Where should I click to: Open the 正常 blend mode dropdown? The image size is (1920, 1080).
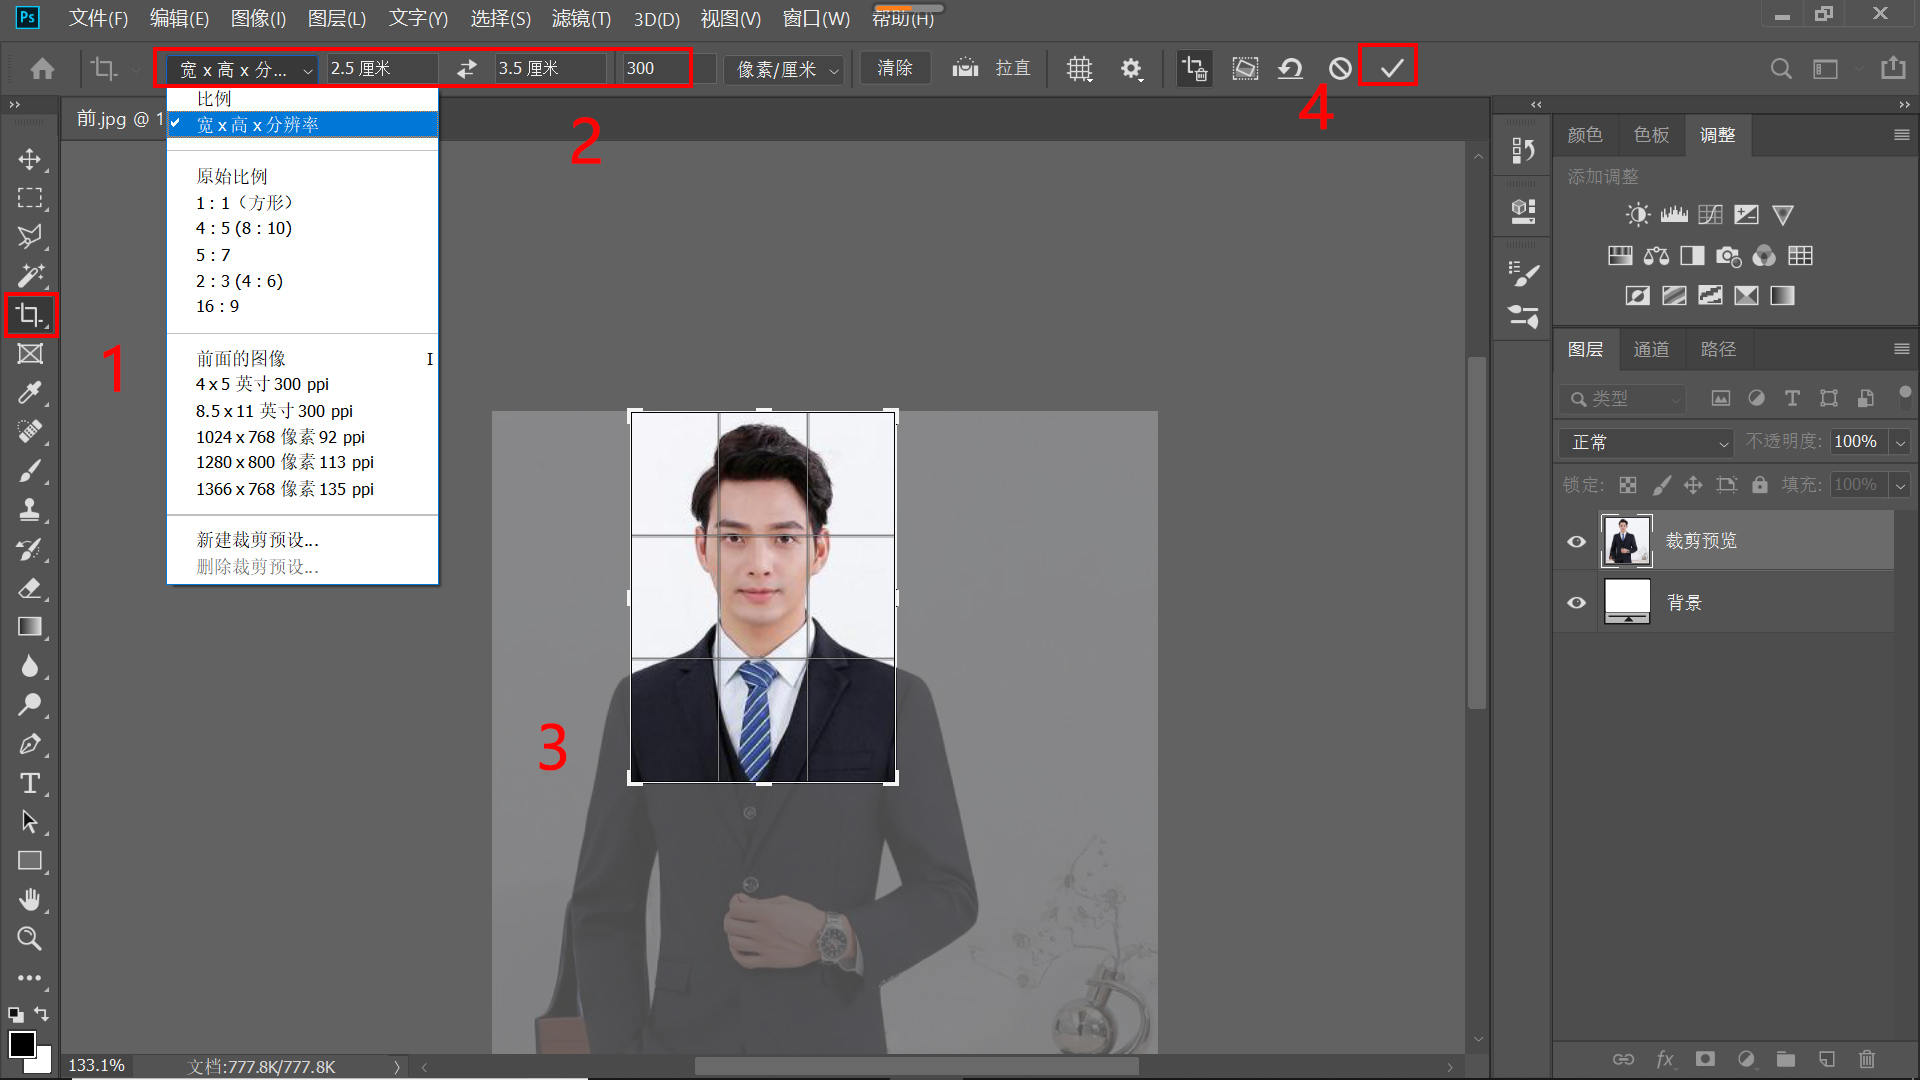coord(1645,442)
